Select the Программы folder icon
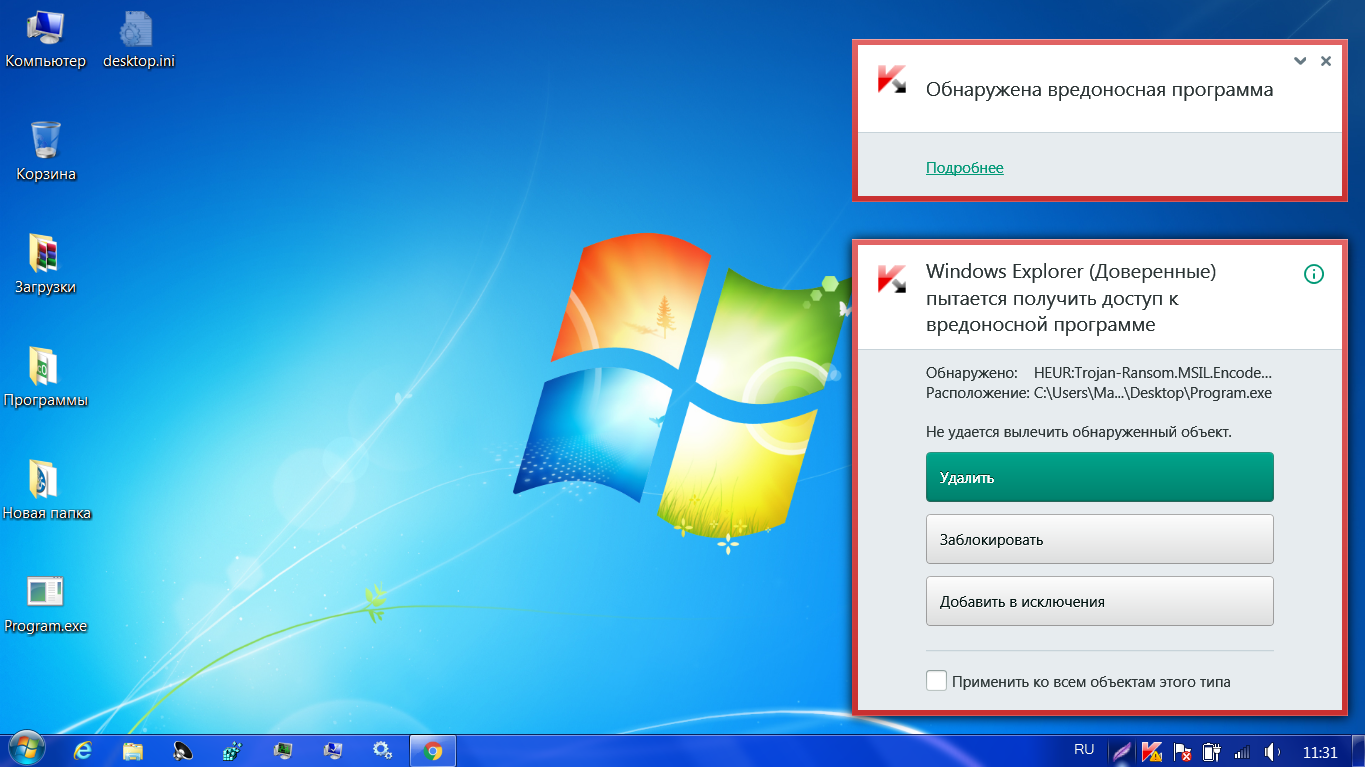The width and height of the screenshot is (1365, 767). pos(46,378)
